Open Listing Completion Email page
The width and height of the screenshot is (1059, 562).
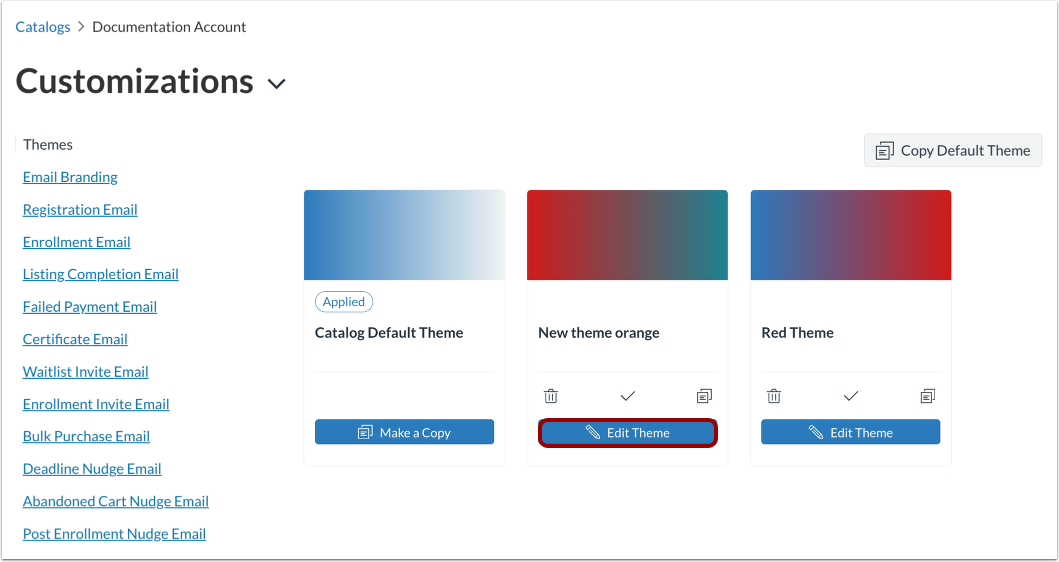coord(101,274)
